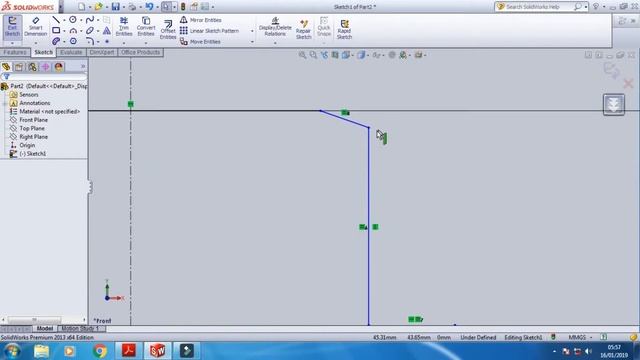This screenshot has height=360, width=640.
Task: Expand the Move Entities dropdown arrow
Action: point(252,42)
